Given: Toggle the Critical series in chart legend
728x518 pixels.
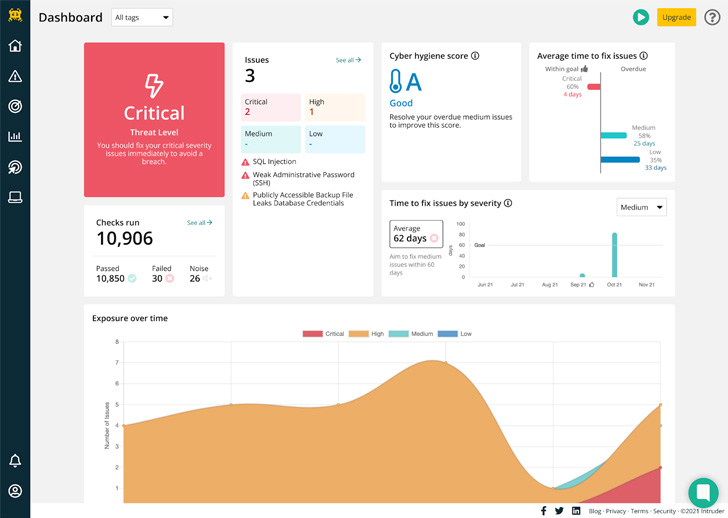Looking at the screenshot, I should tap(323, 334).
